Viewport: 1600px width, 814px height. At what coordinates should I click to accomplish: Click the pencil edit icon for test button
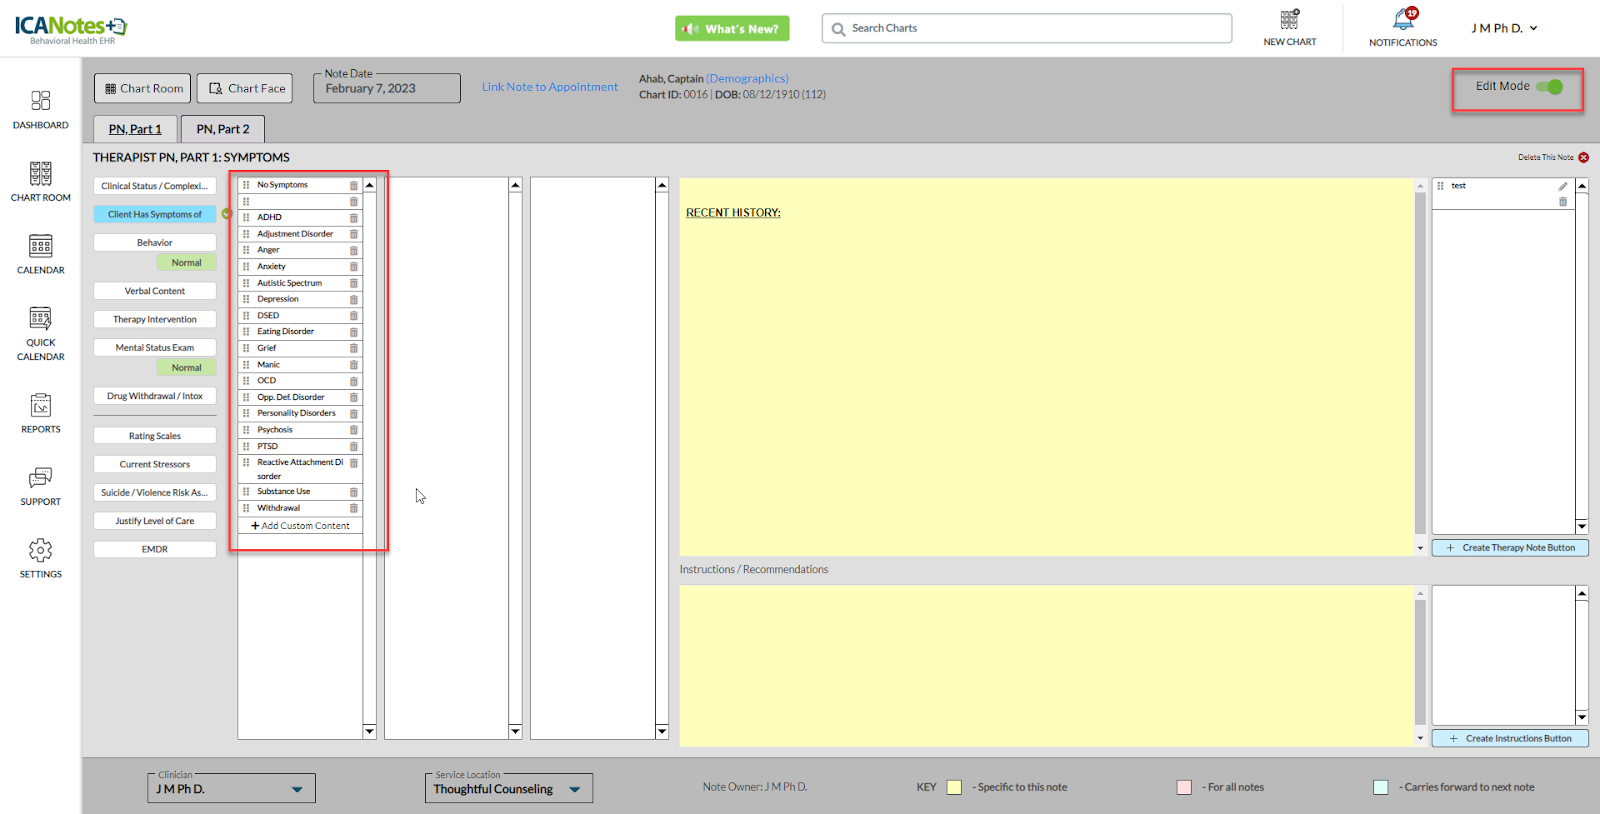[x=1563, y=187]
